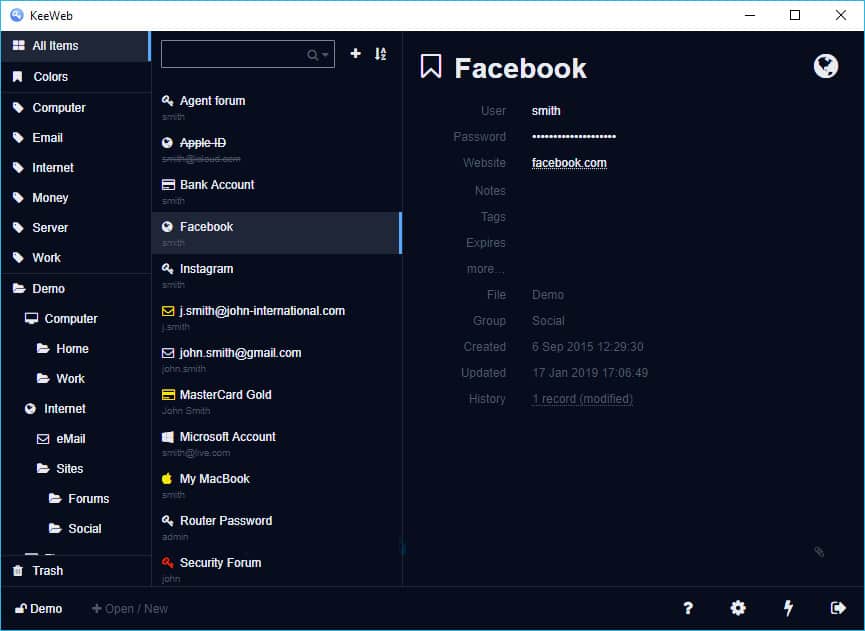
Task: Change entry icon using globe in details header
Action: tap(825, 66)
